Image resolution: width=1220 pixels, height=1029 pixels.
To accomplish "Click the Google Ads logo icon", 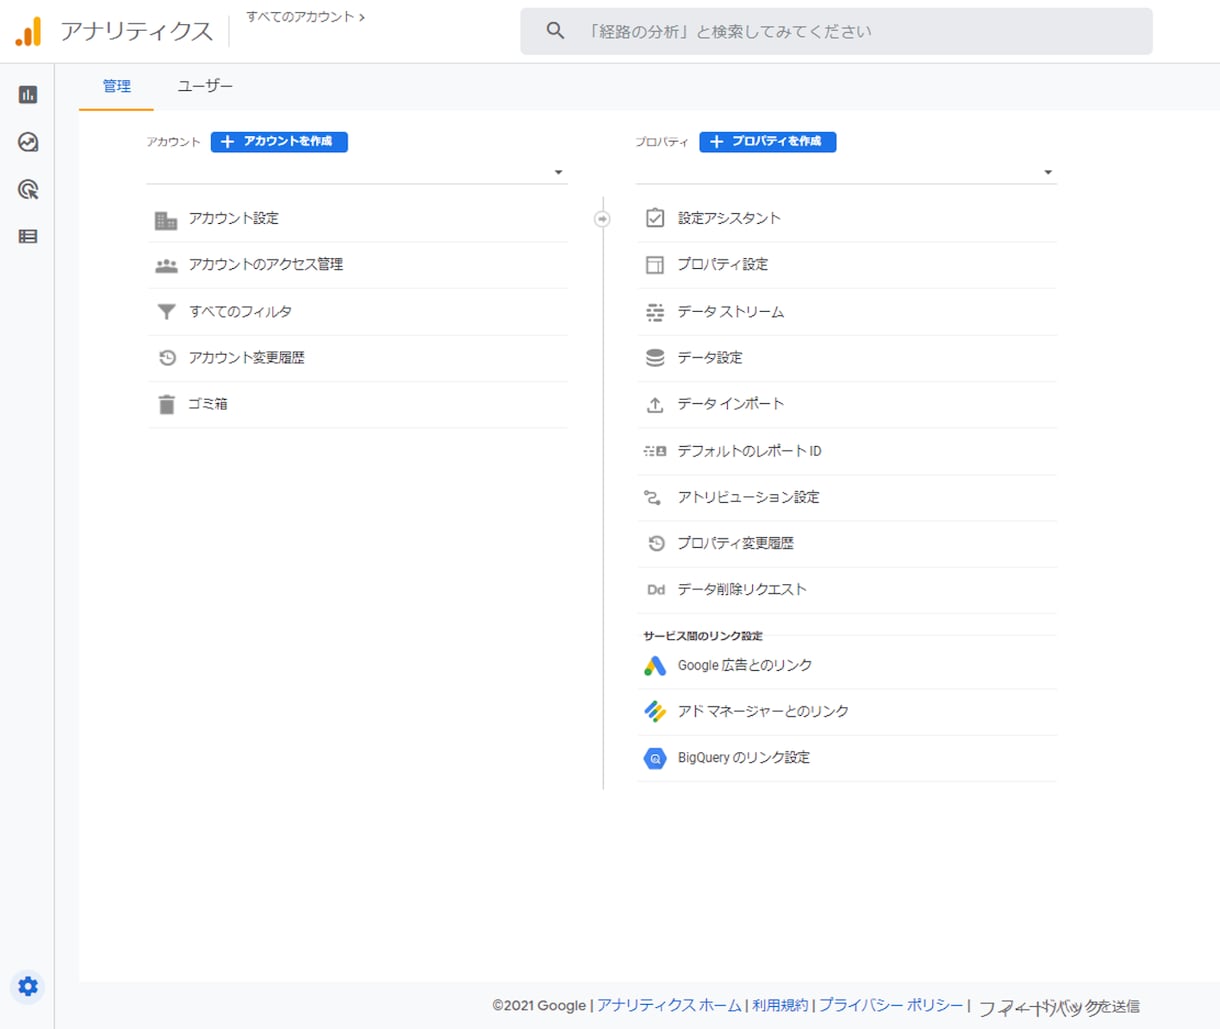I will tap(655, 666).
